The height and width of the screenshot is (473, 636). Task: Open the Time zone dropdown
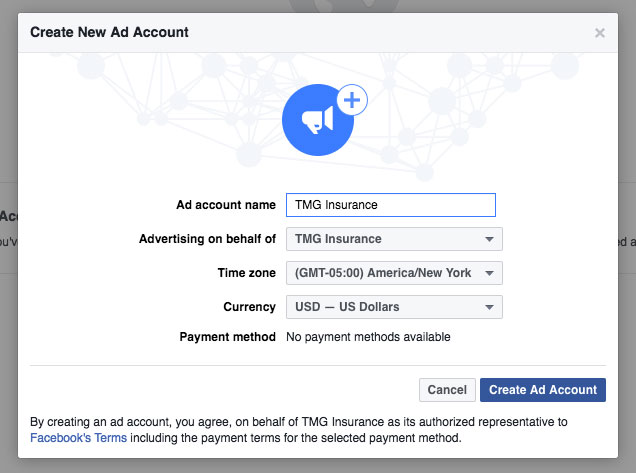(394, 273)
